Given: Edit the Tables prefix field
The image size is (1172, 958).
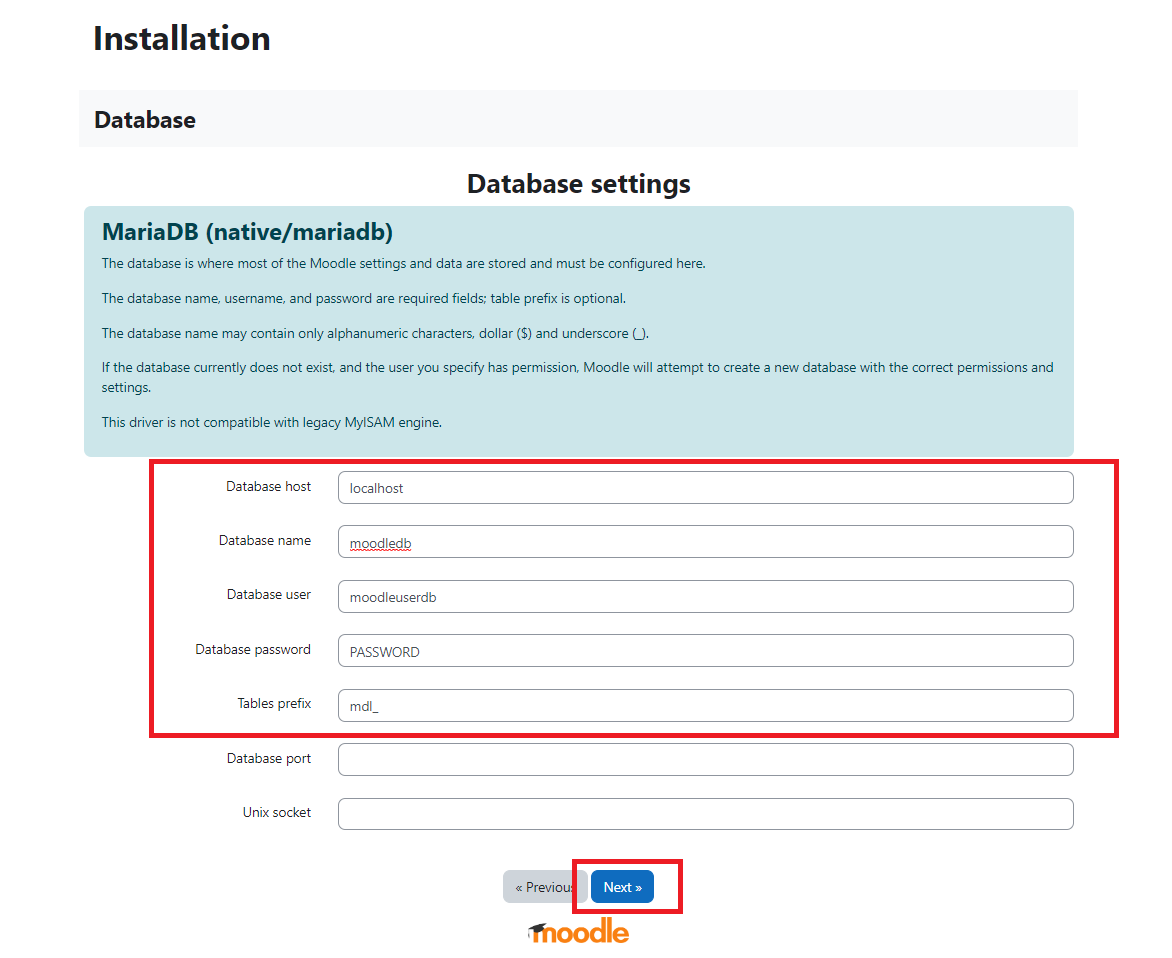Looking at the screenshot, I should [706, 705].
